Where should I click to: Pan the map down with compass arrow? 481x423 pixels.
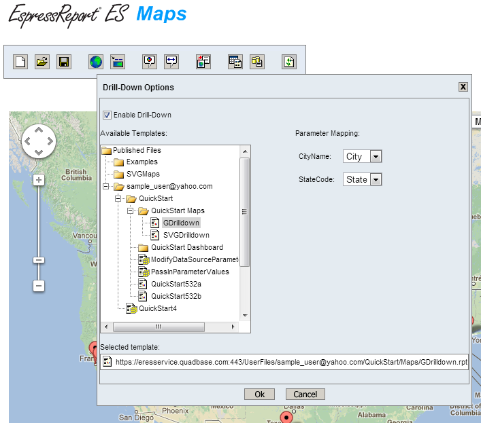click(x=39, y=152)
